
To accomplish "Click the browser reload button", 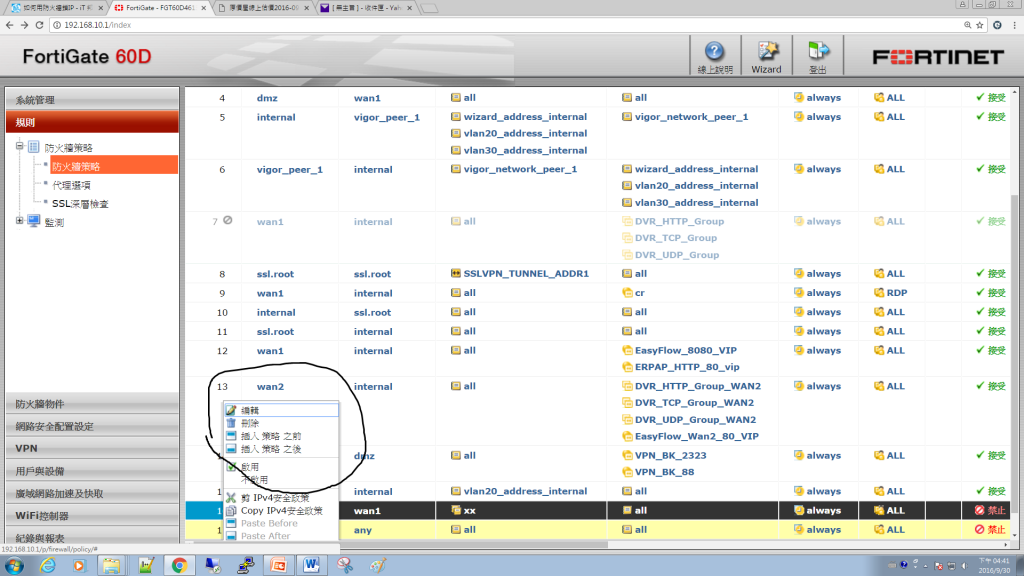I will pos(39,25).
